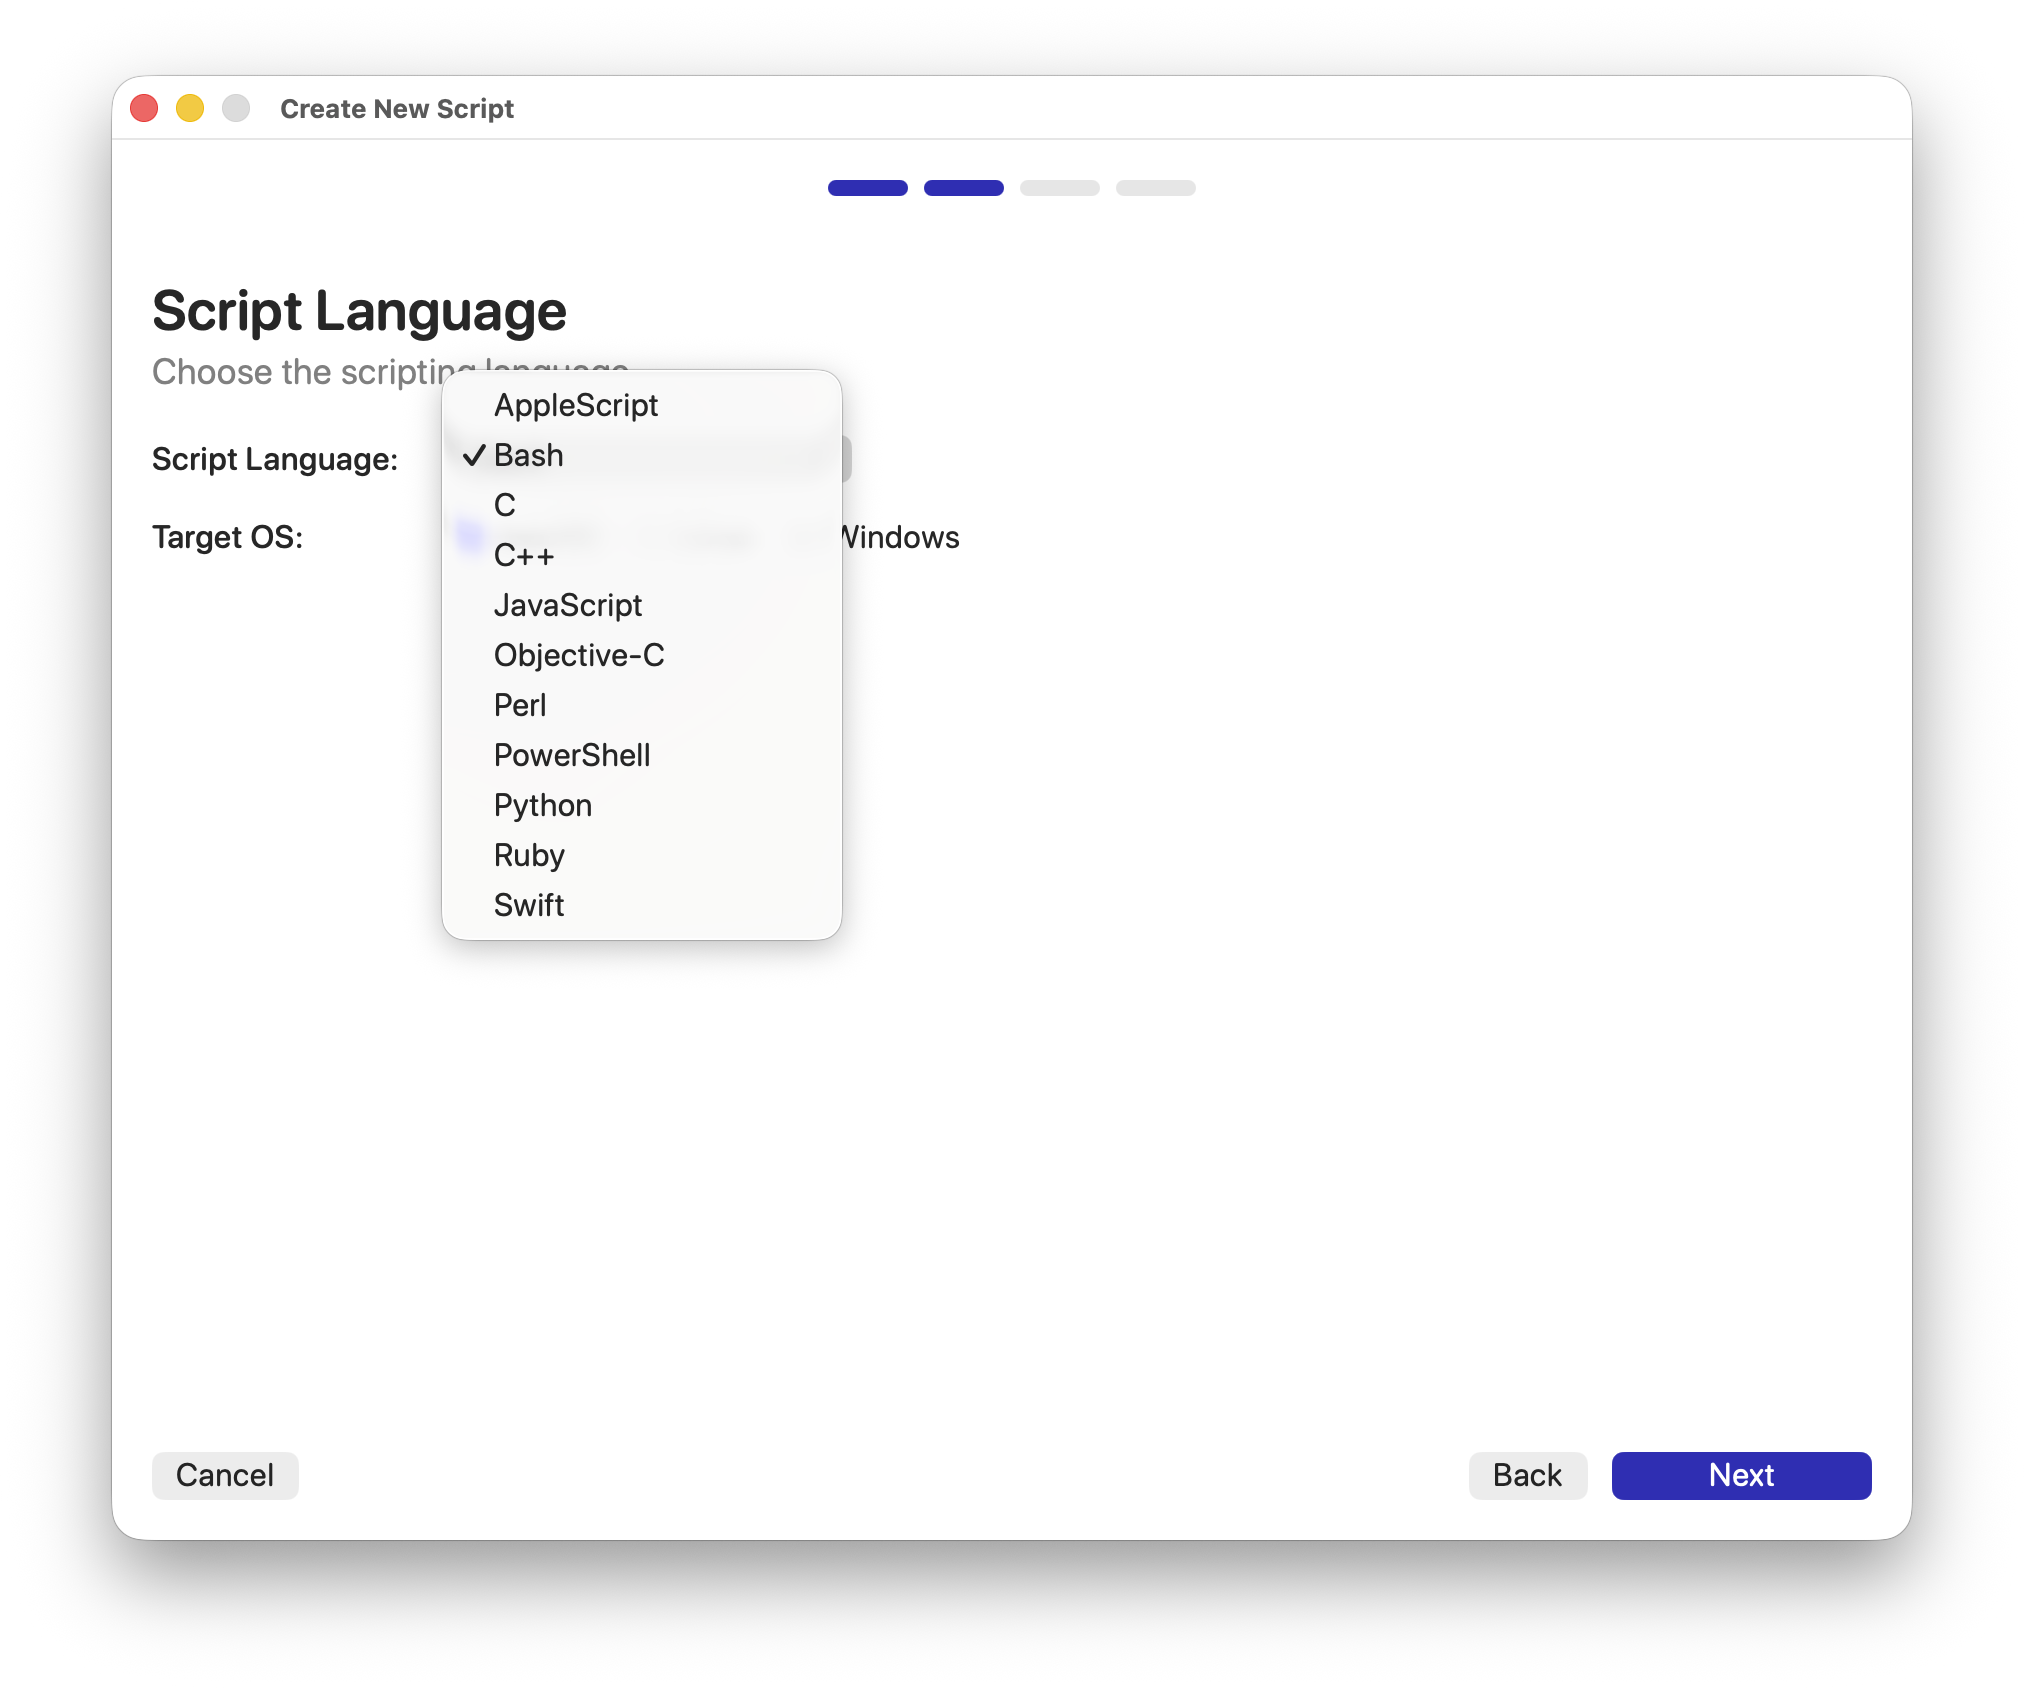The width and height of the screenshot is (2024, 1688).
Task: Select C++ in the dropdown list
Action: 524,555
